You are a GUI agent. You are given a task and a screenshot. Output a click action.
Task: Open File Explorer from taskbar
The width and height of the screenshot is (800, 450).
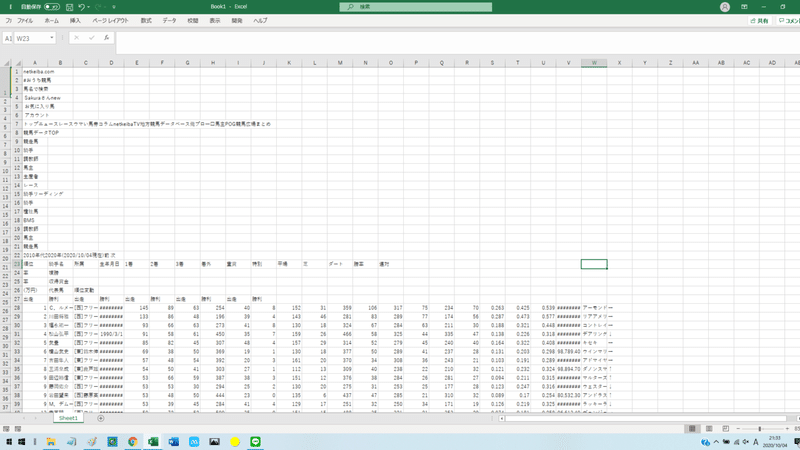tap(51, 442)
